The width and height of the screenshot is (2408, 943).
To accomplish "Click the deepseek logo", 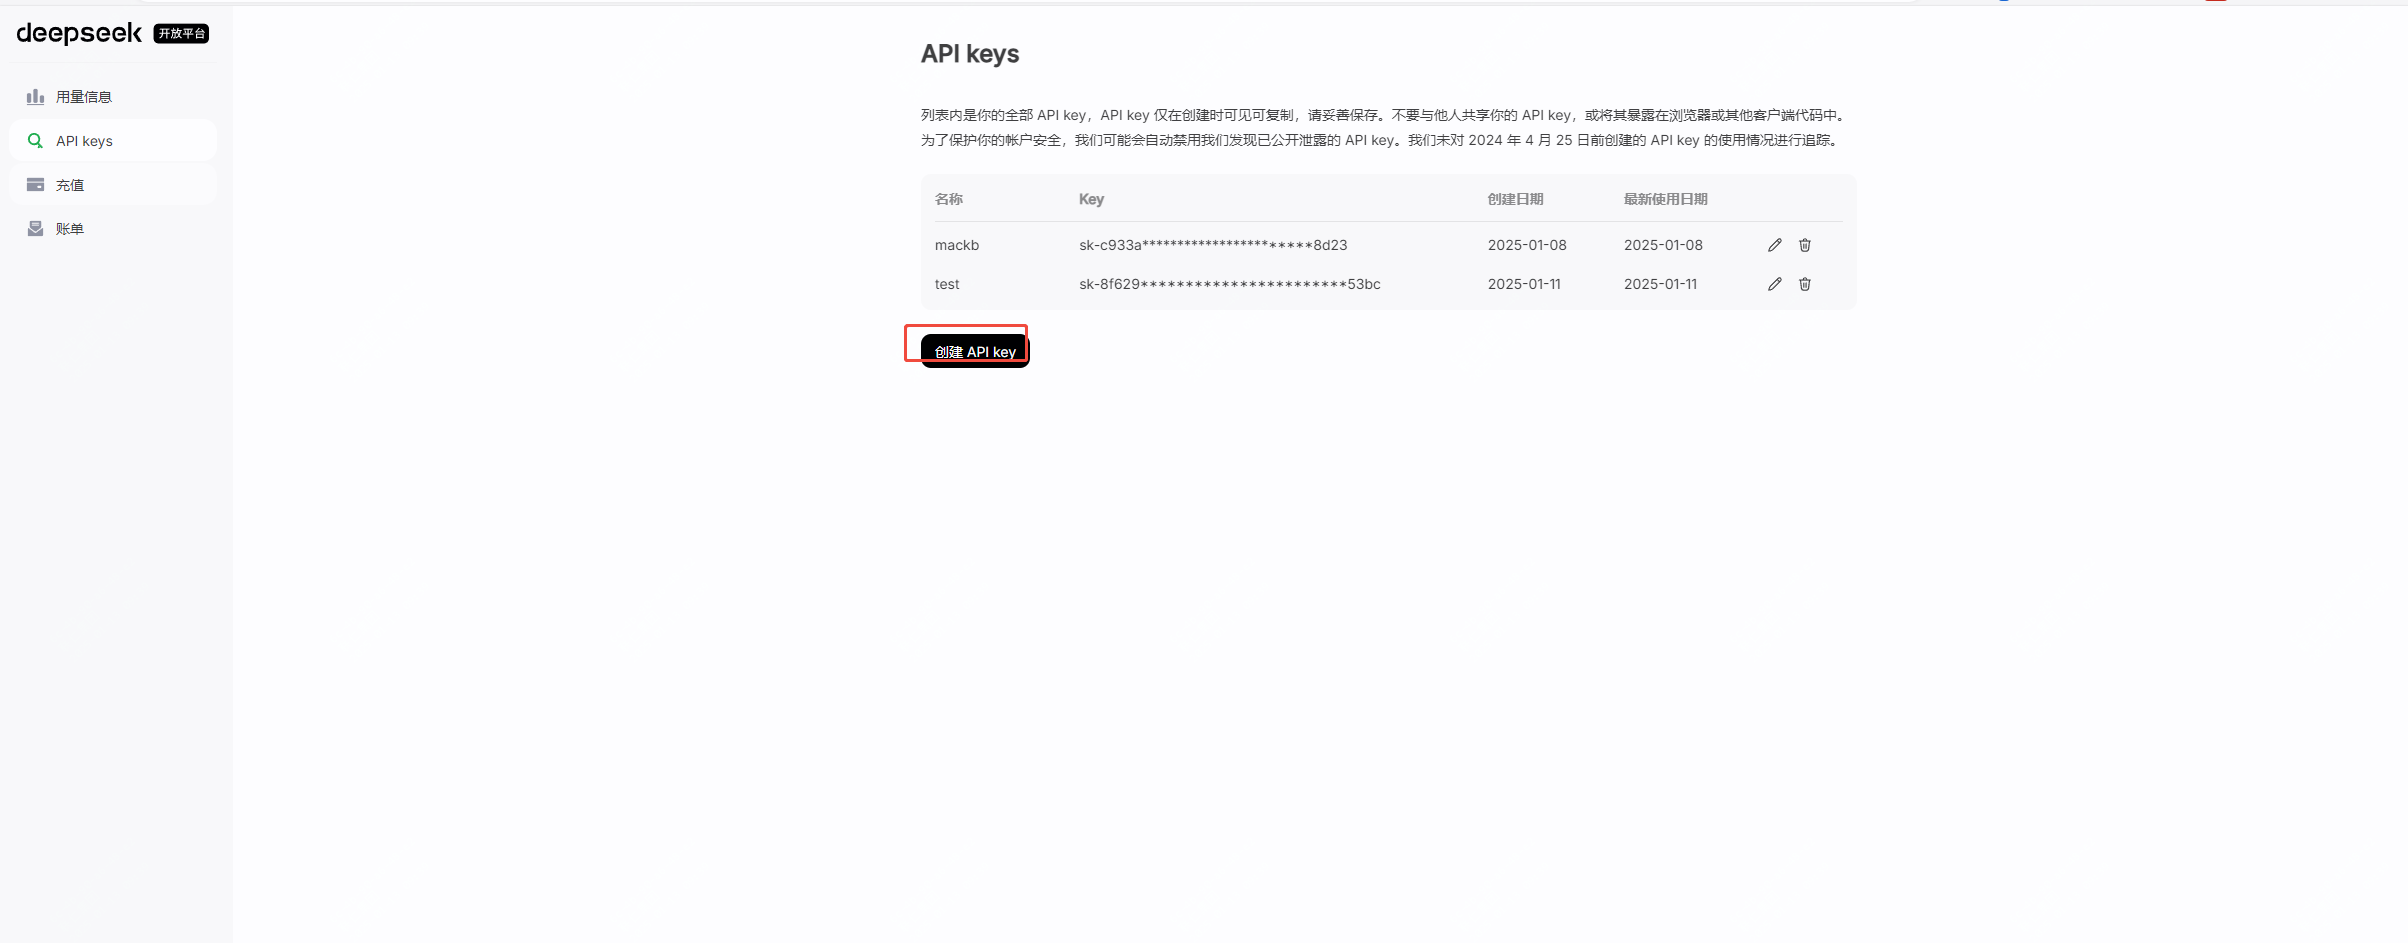I will [79, 33].
